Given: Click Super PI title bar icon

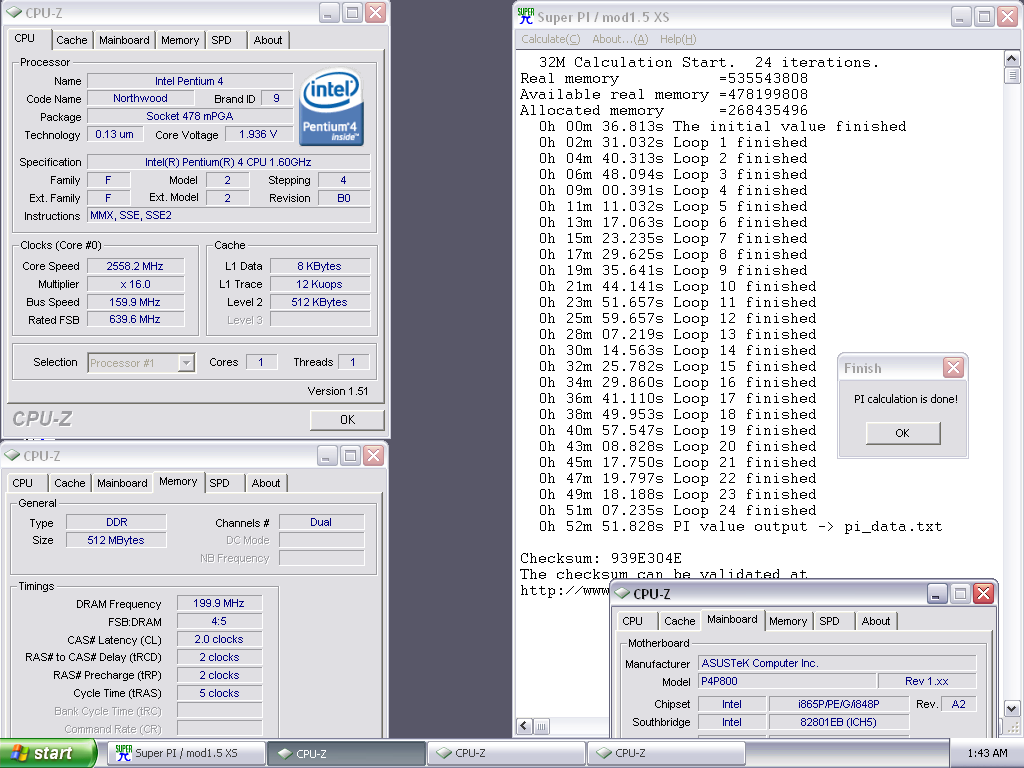Looking at the screenshot, I should tap(525, 16).
